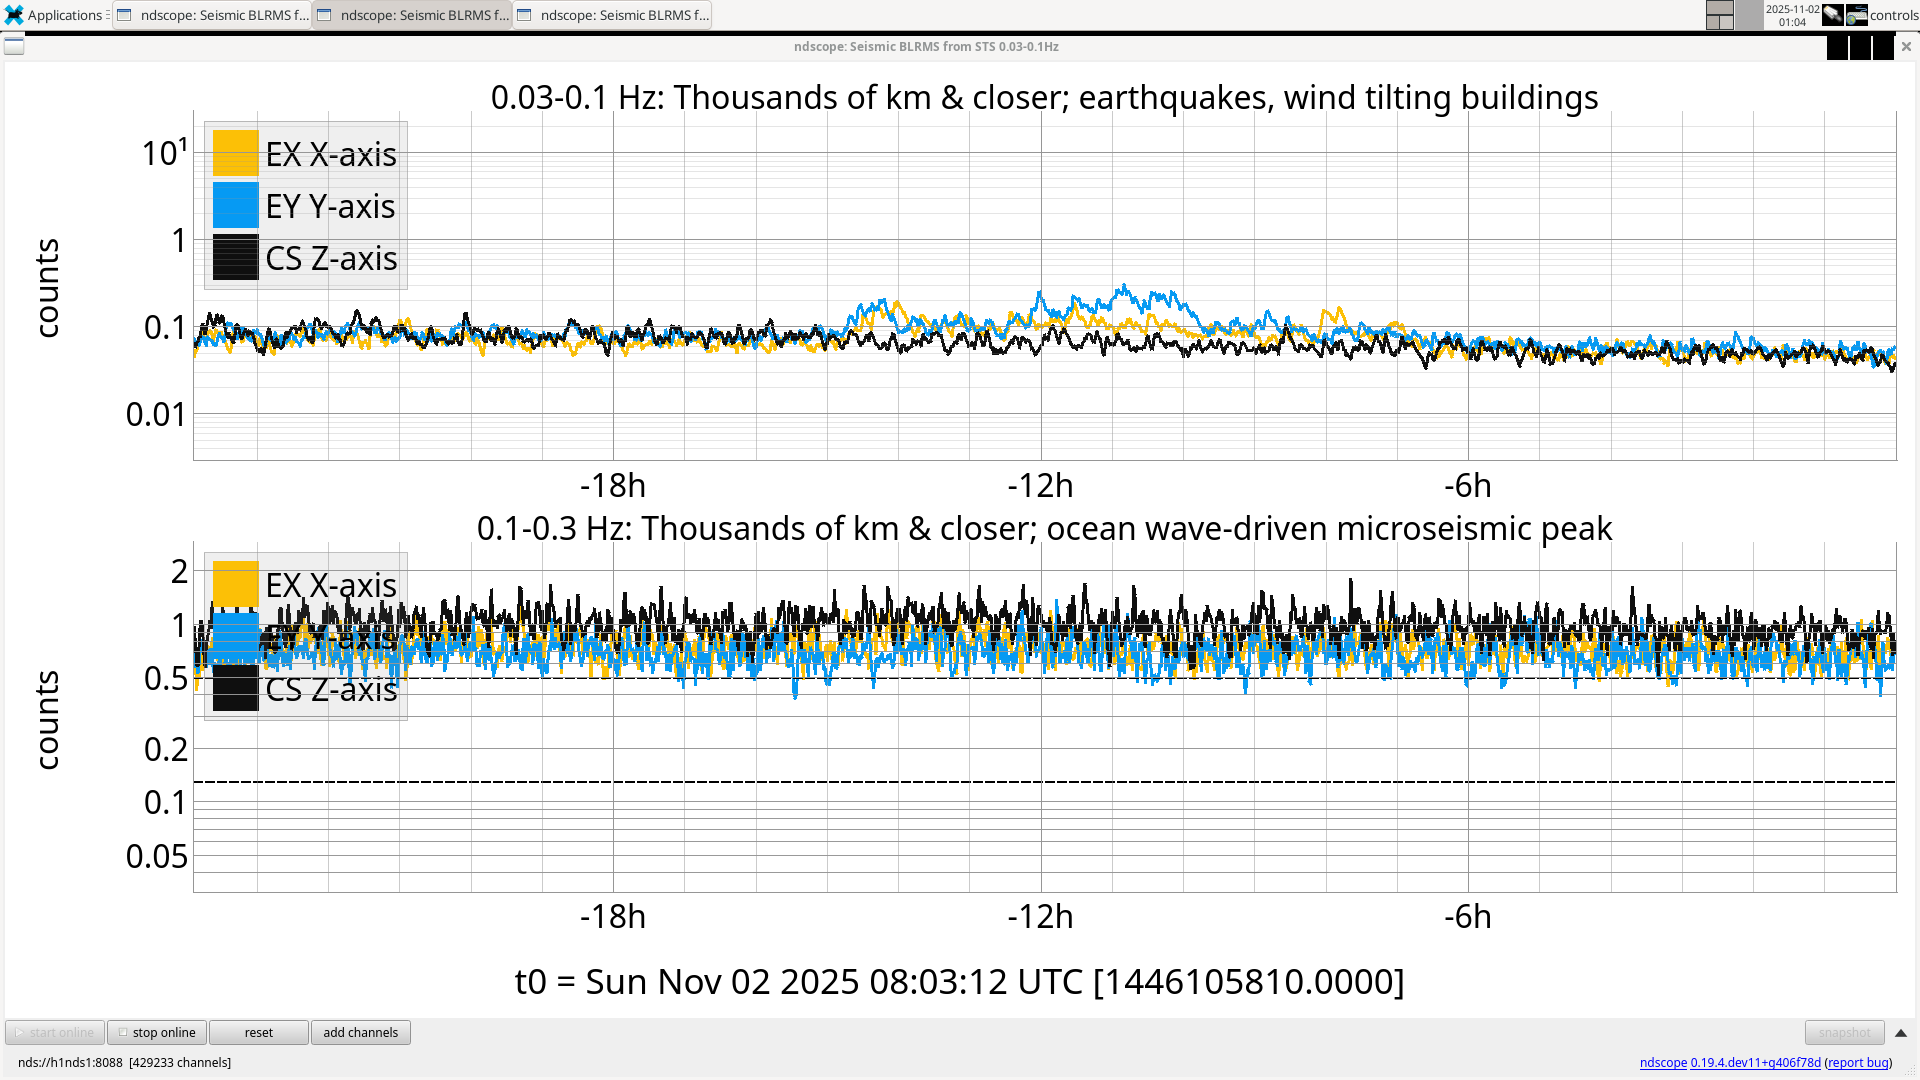This screenshot has height=1080, width=1920.
Task: Open the window menu icon at top-left
Action: 14,46
